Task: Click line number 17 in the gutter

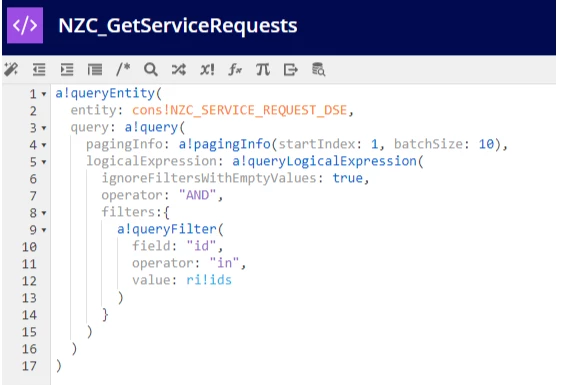Action: point(29,366)
